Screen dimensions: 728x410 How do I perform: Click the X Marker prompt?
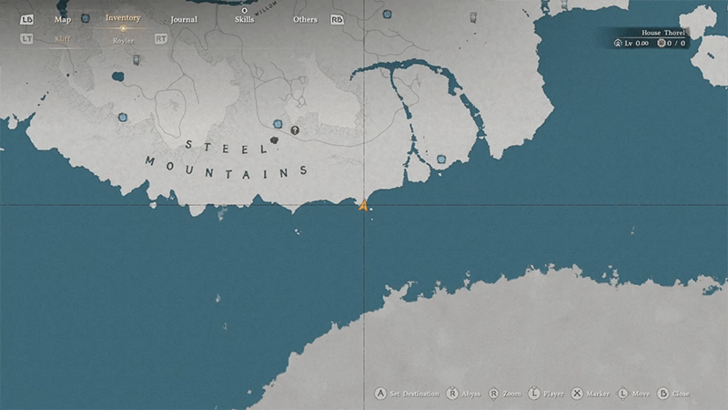(590, 394)
